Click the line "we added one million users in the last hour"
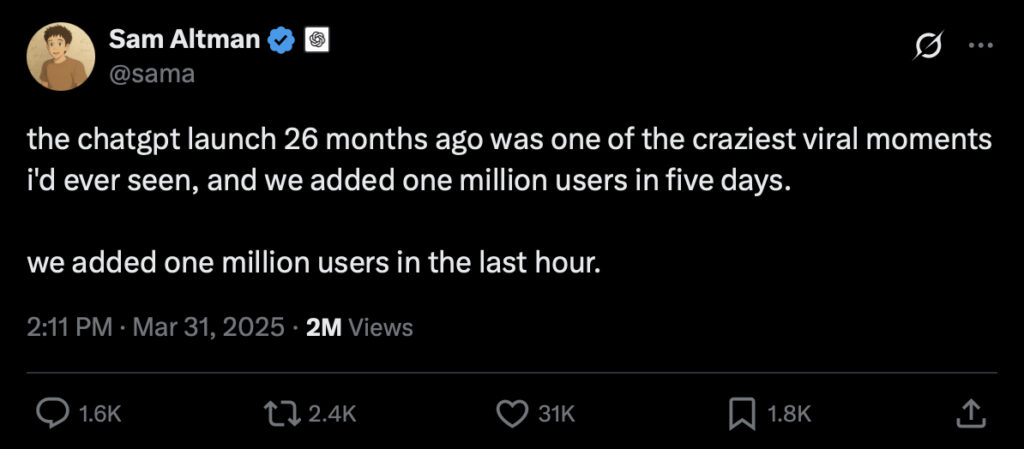Screen dimensions: 1024x449 314,265
